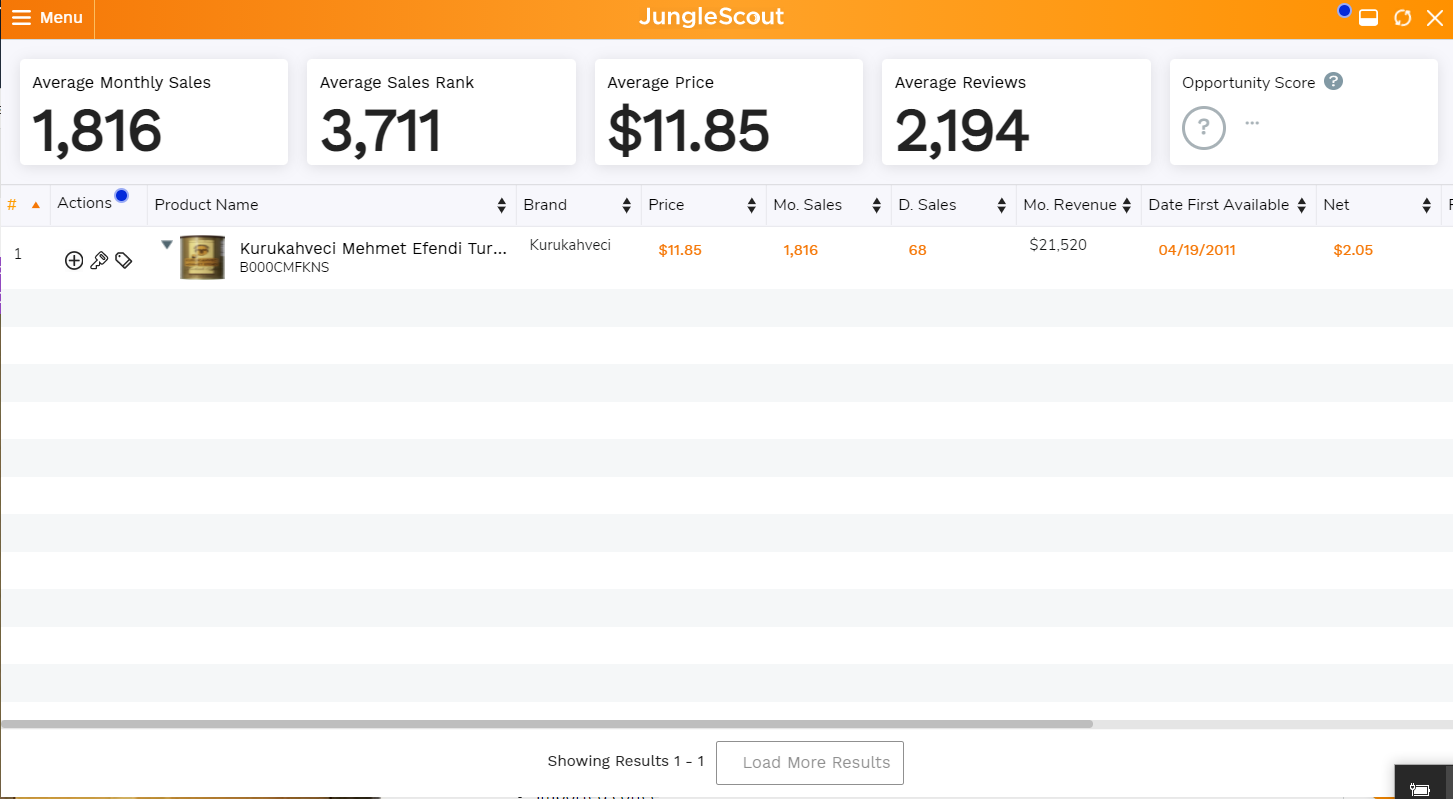
Task: Click the tag icon in Actions
Action: (x=124, y=261)
